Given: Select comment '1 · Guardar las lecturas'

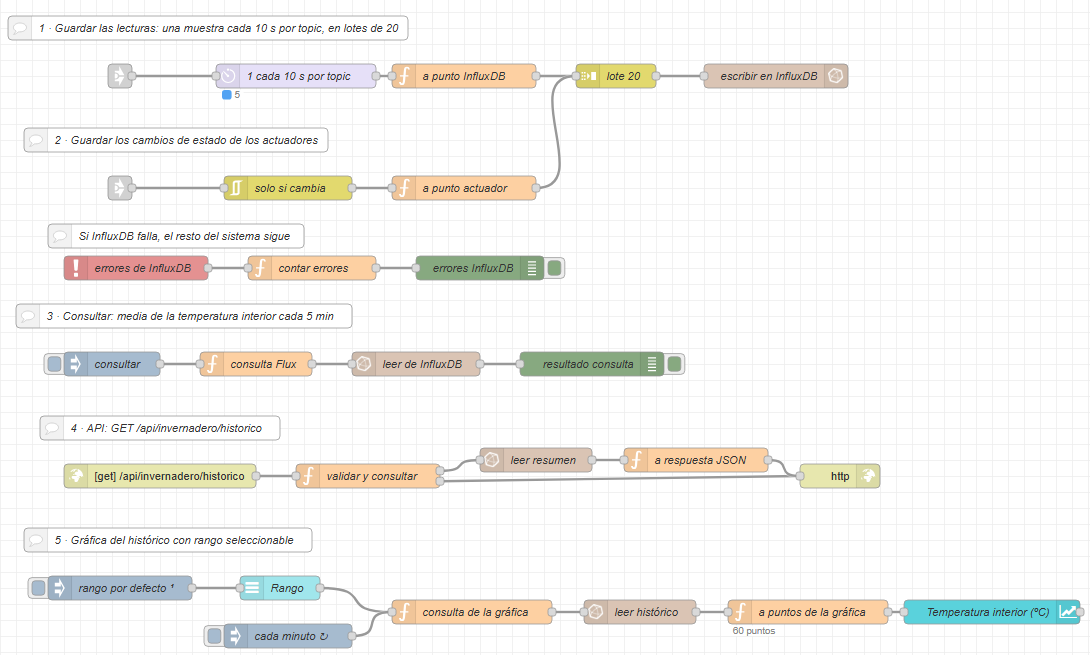Looking at the screenshot, I should click(208, 28).
